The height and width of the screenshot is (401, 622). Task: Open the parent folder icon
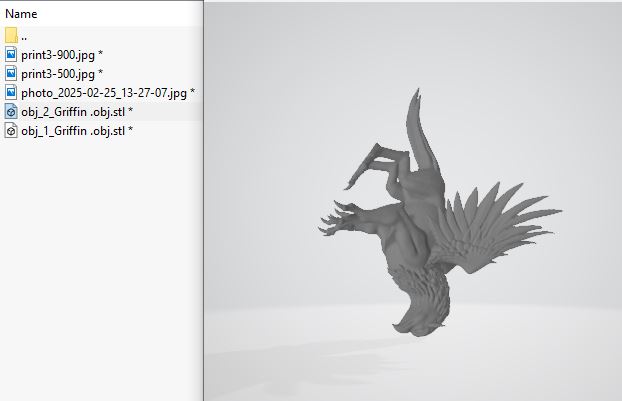point(11,35)
